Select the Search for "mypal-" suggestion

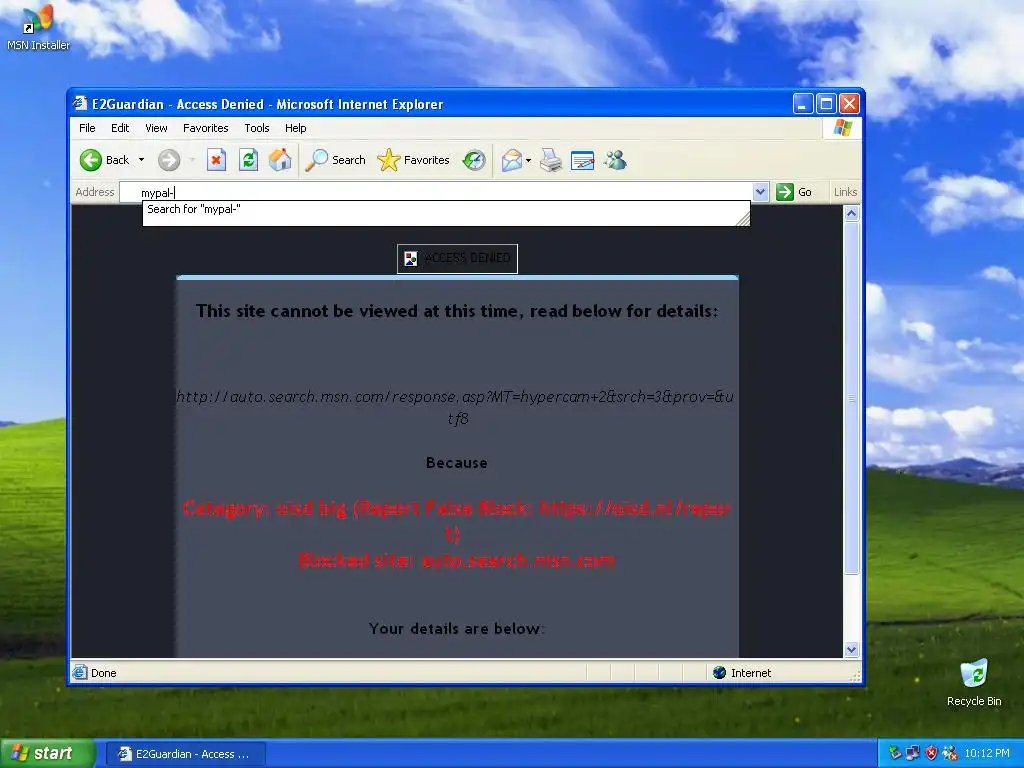point(446,210)
